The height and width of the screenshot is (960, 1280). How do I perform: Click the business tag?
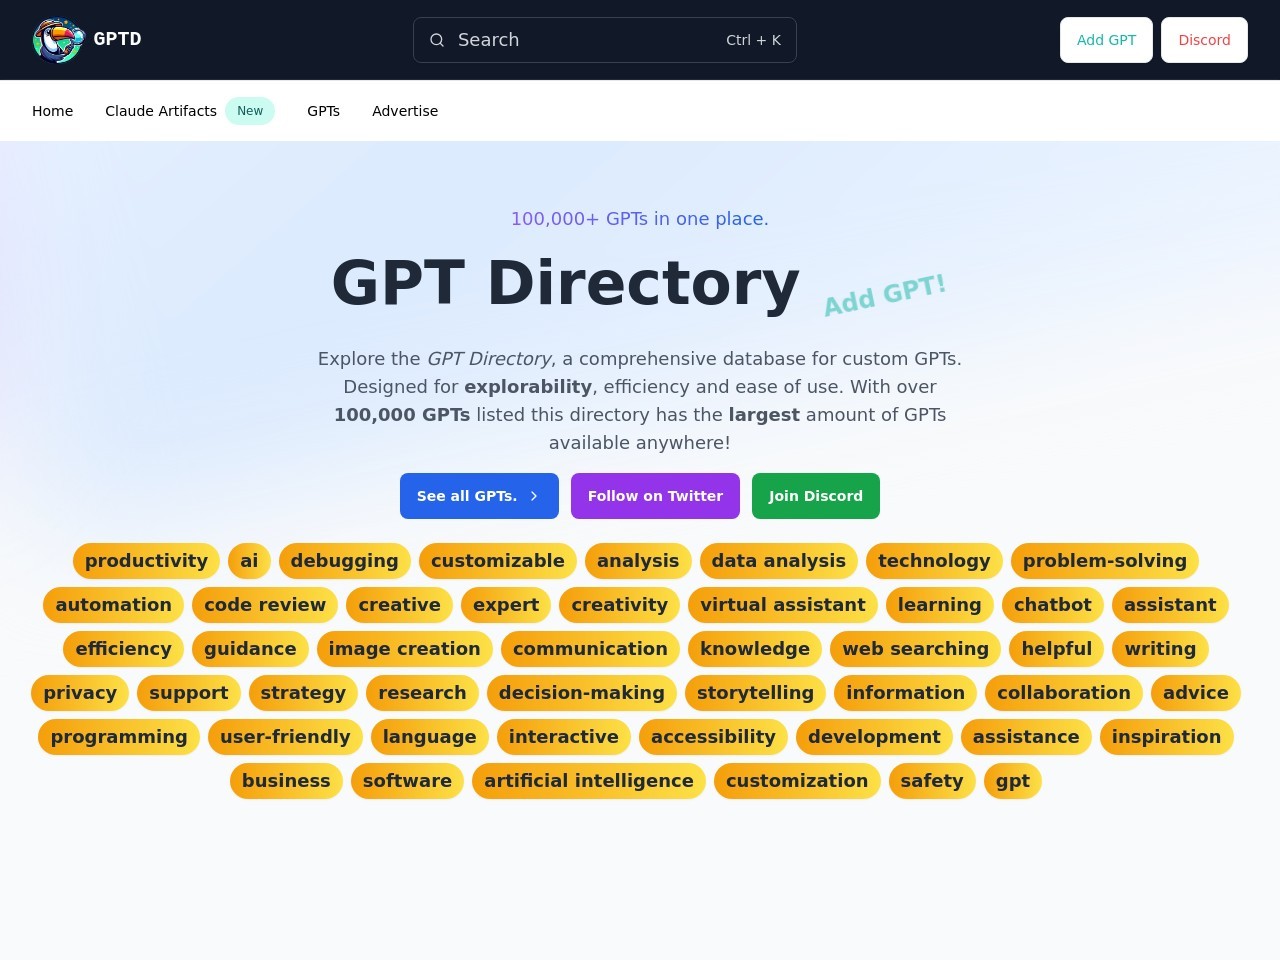(286, 781)
